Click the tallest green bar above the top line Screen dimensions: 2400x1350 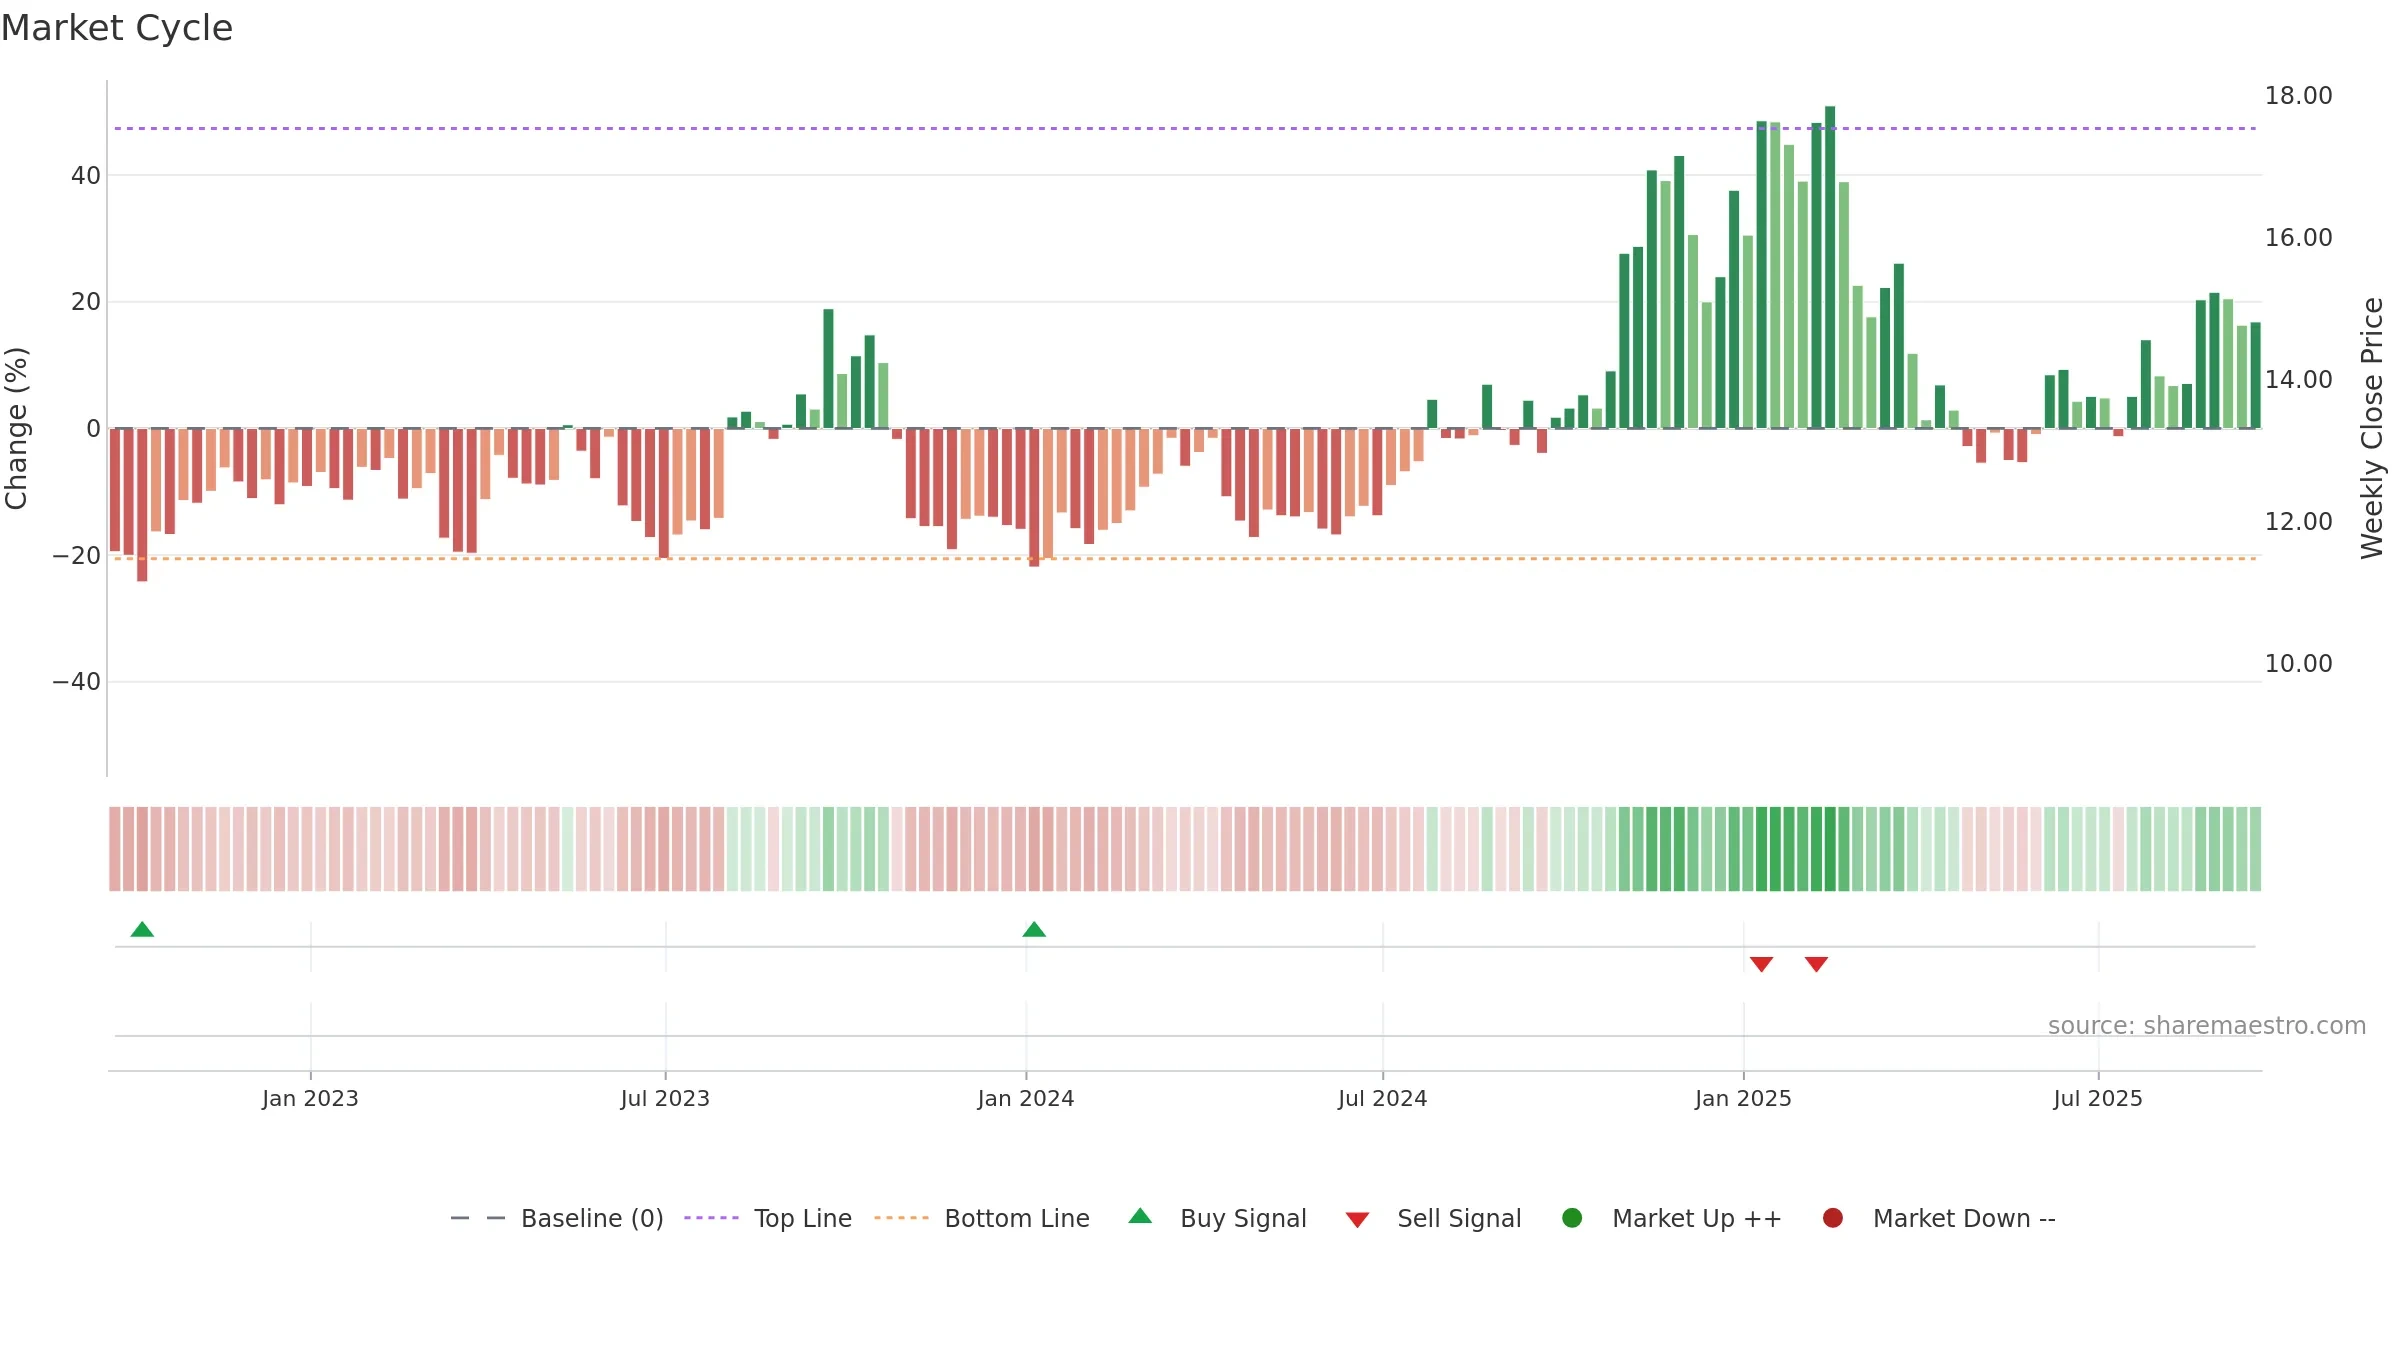(1830, 267)
